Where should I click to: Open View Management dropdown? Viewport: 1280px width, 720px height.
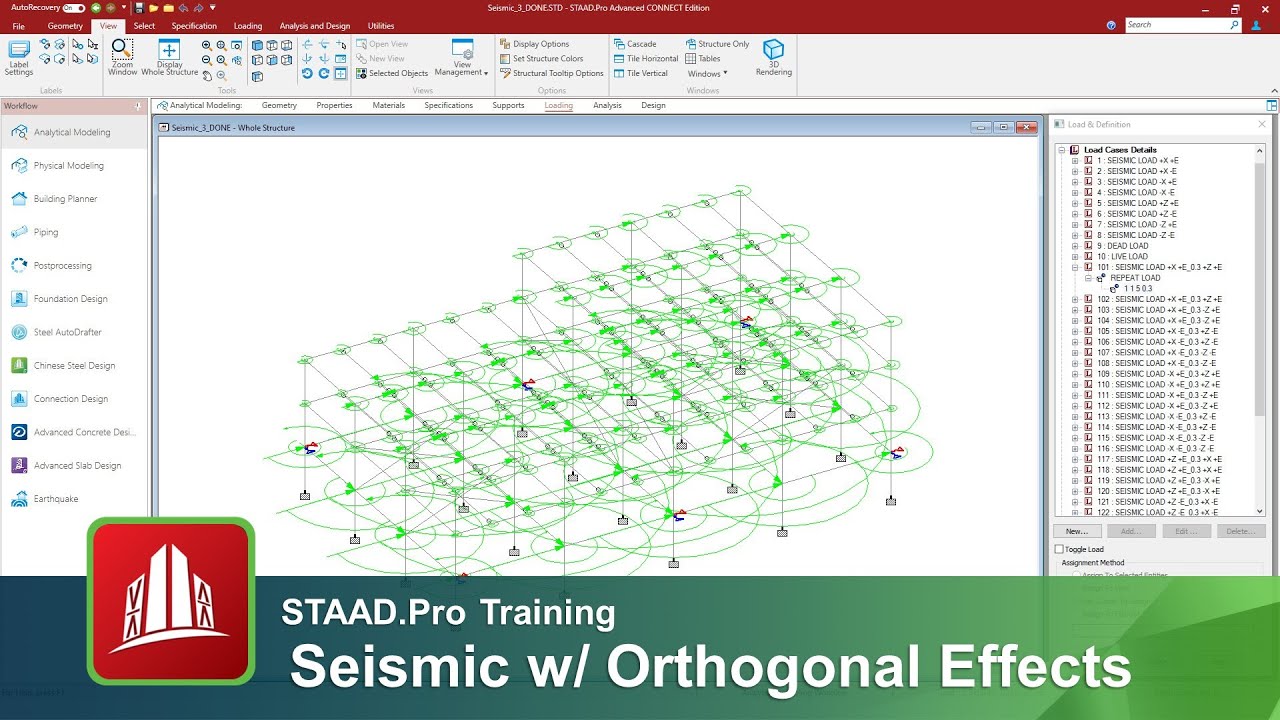(462, 58)
